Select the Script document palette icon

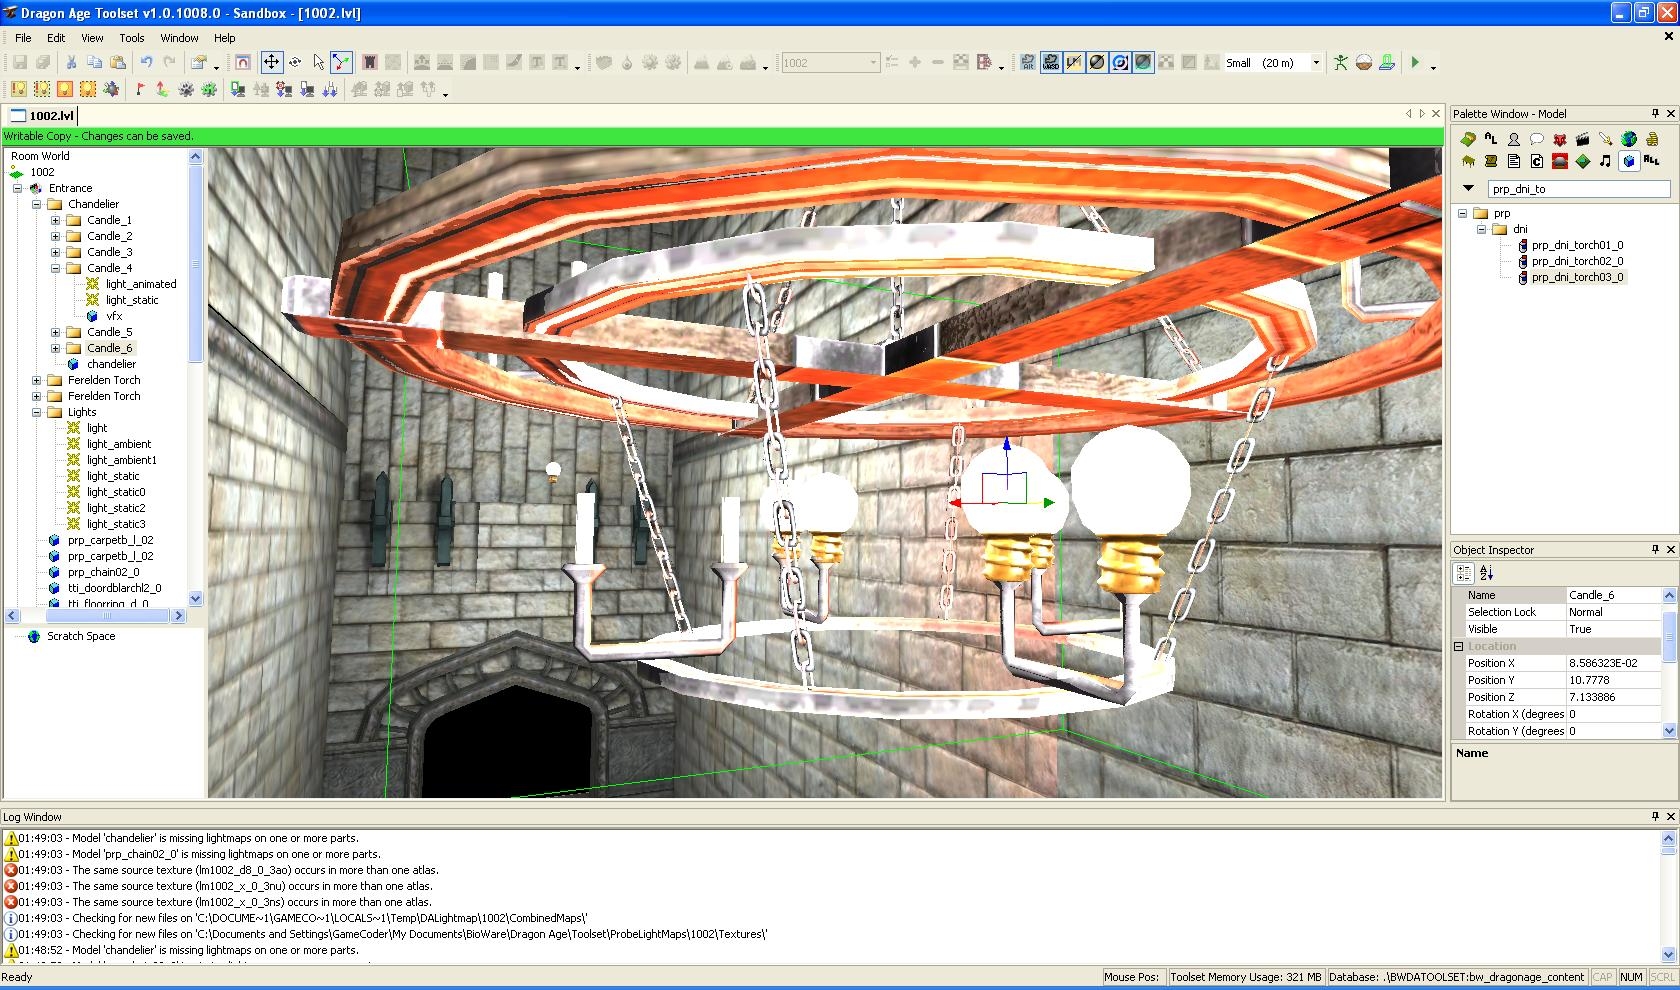click(1513, 161)
